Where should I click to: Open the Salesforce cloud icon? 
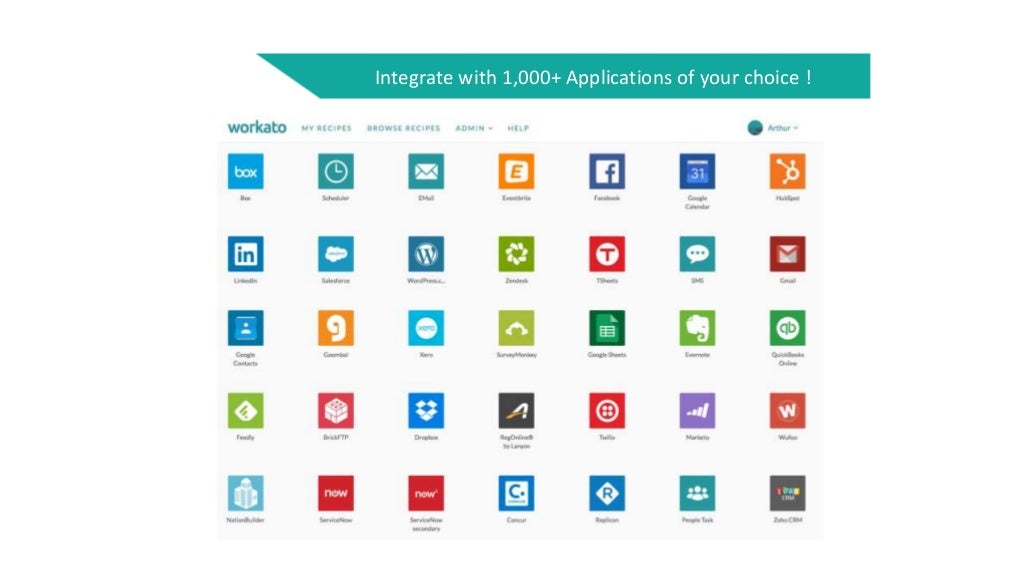click(336, 253)
